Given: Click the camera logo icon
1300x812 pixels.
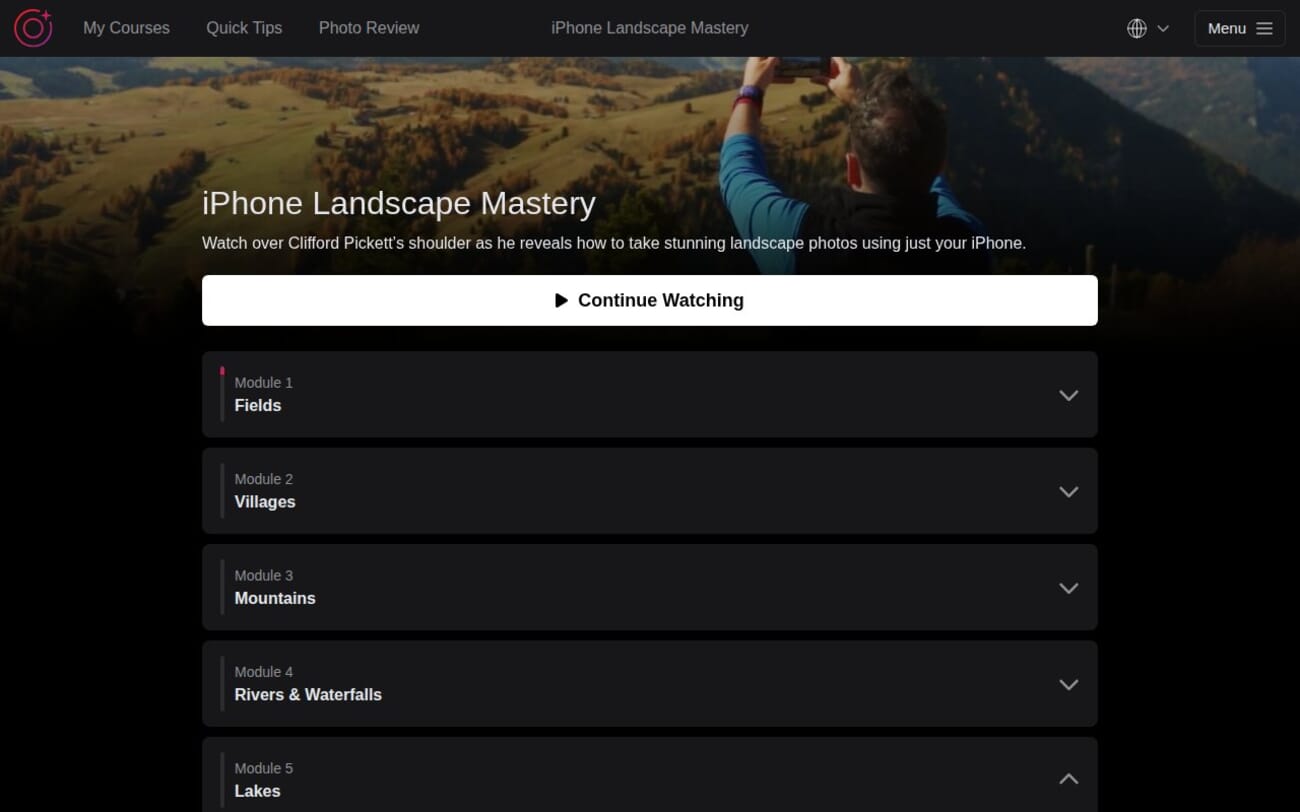Looking at the screenshot, I should click(x=33, y=28).
